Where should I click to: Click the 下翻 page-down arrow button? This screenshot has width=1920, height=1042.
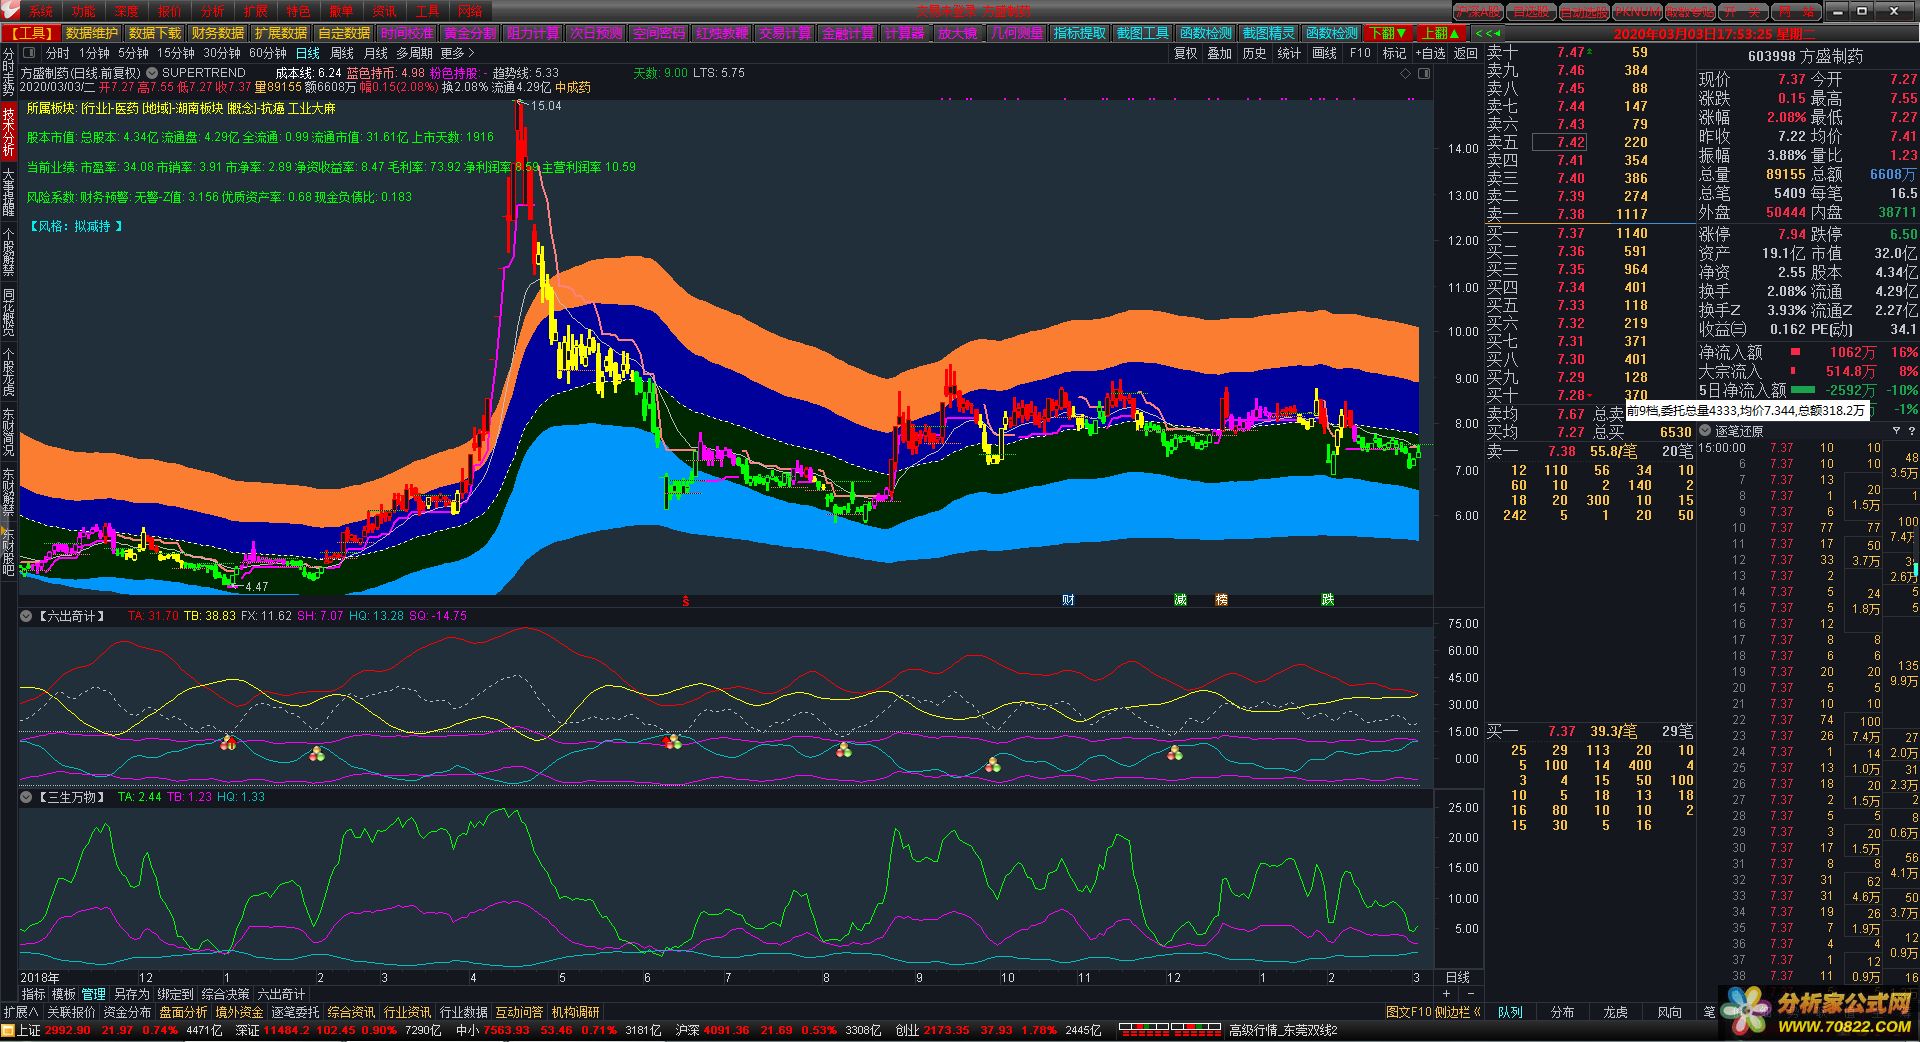tap(1389, 33)
